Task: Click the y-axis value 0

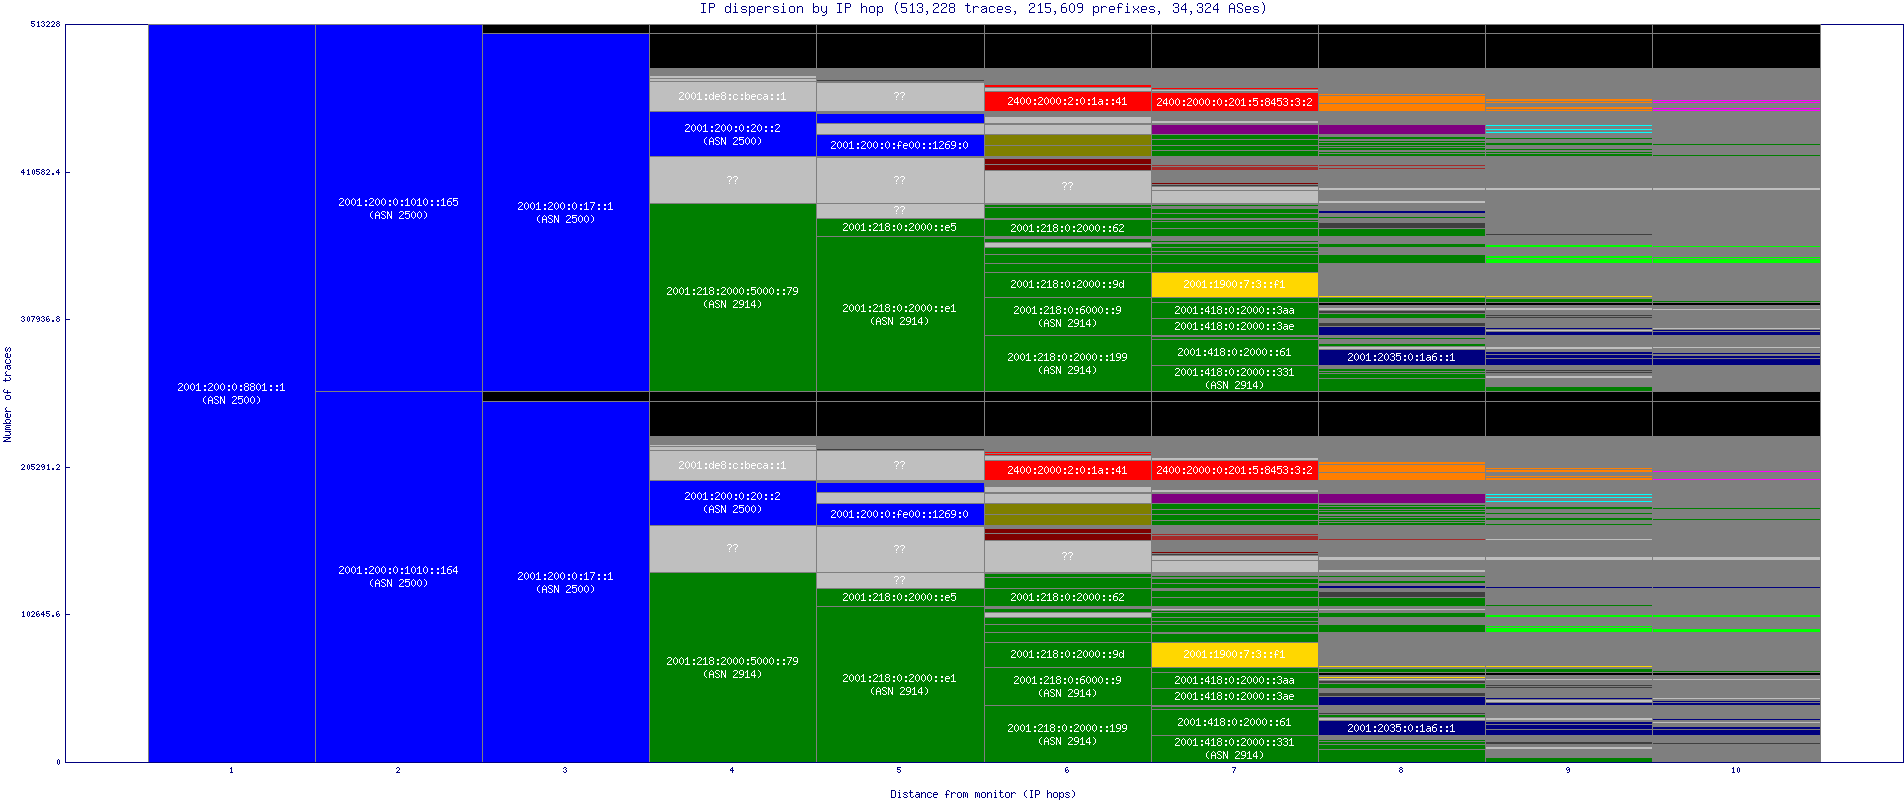Action: 58,762
